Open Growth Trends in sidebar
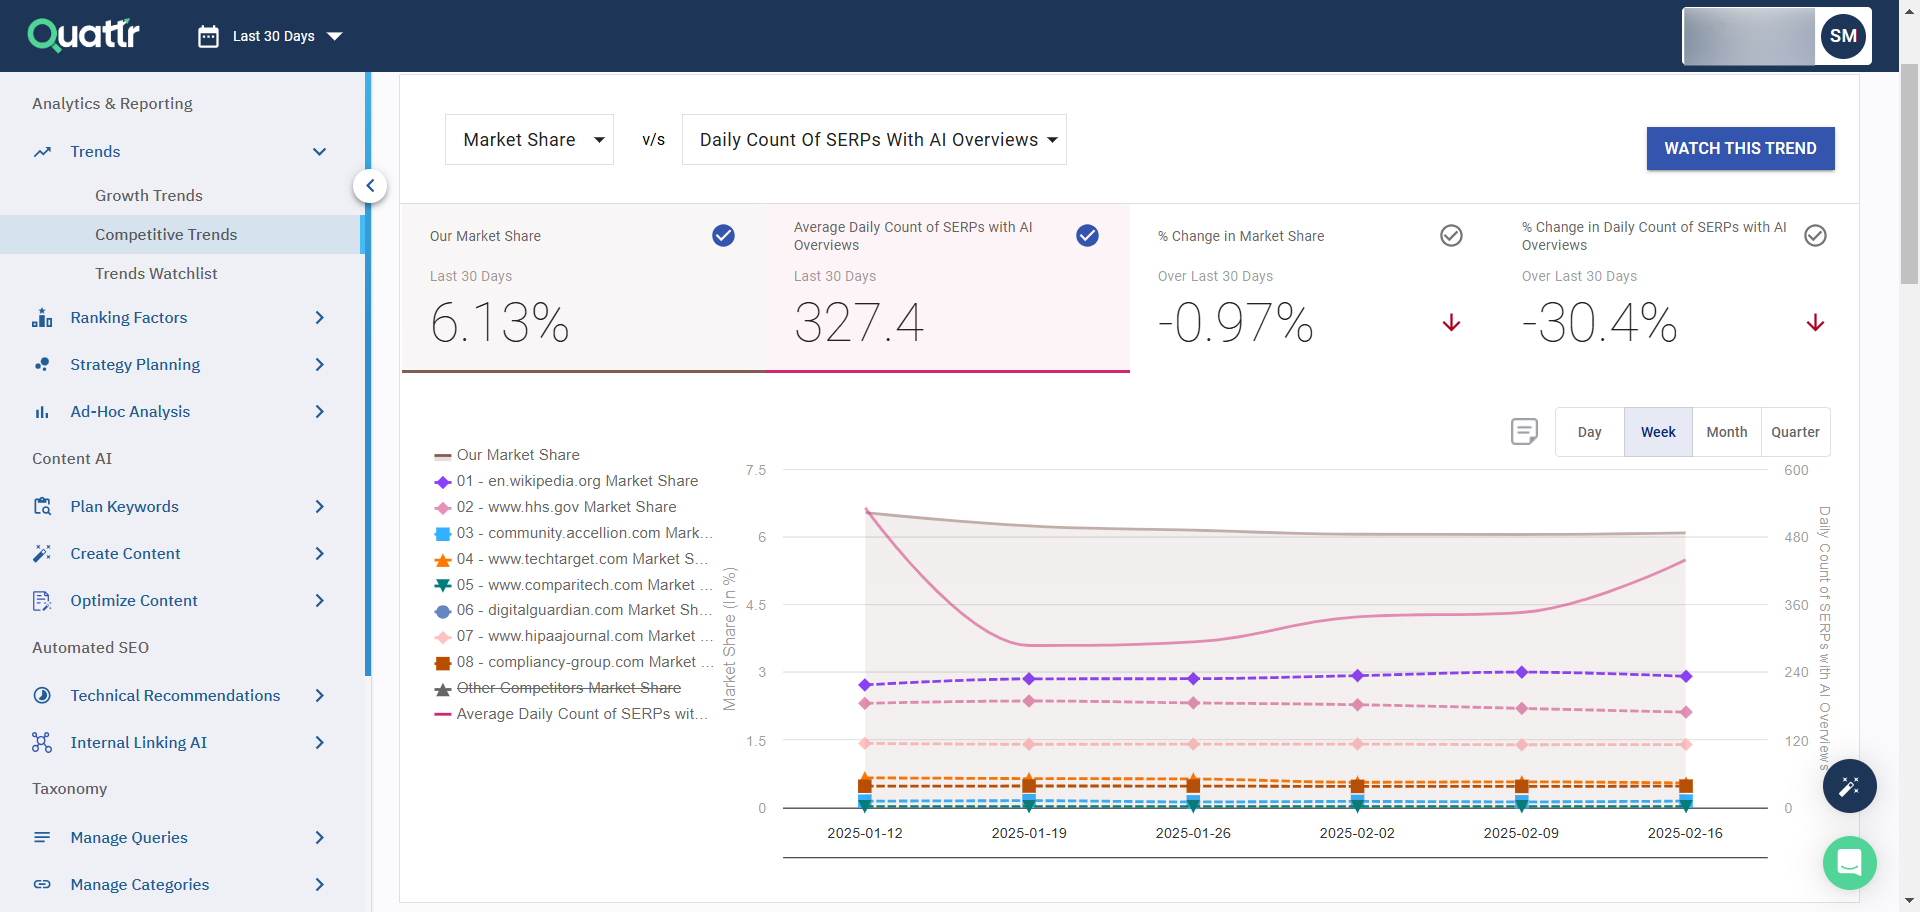1920x912 pixels. pyautogui.click(x=149, y=196)
